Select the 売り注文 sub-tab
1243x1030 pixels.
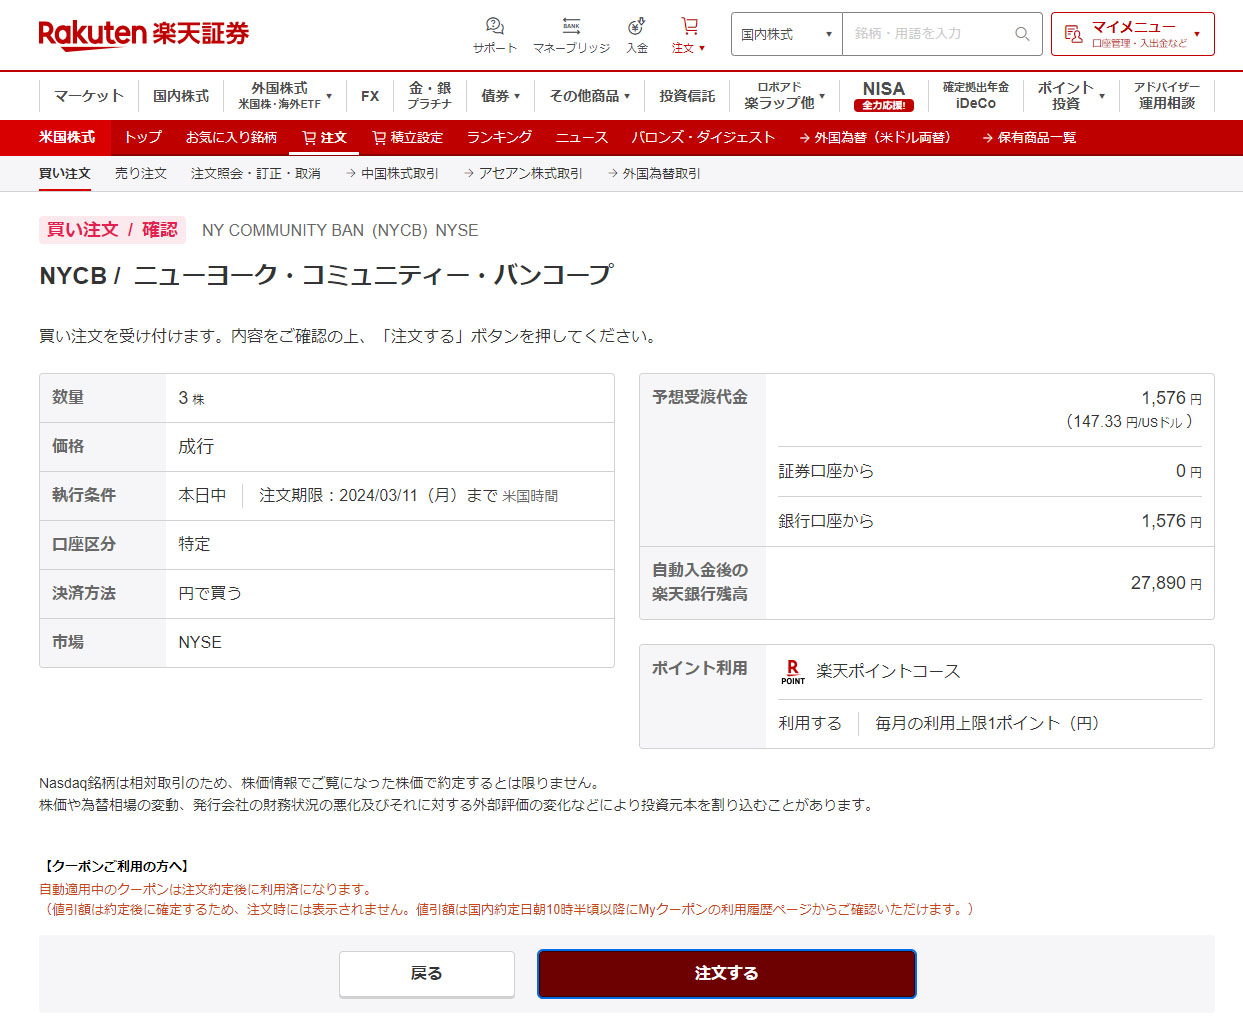coord(140,174)
